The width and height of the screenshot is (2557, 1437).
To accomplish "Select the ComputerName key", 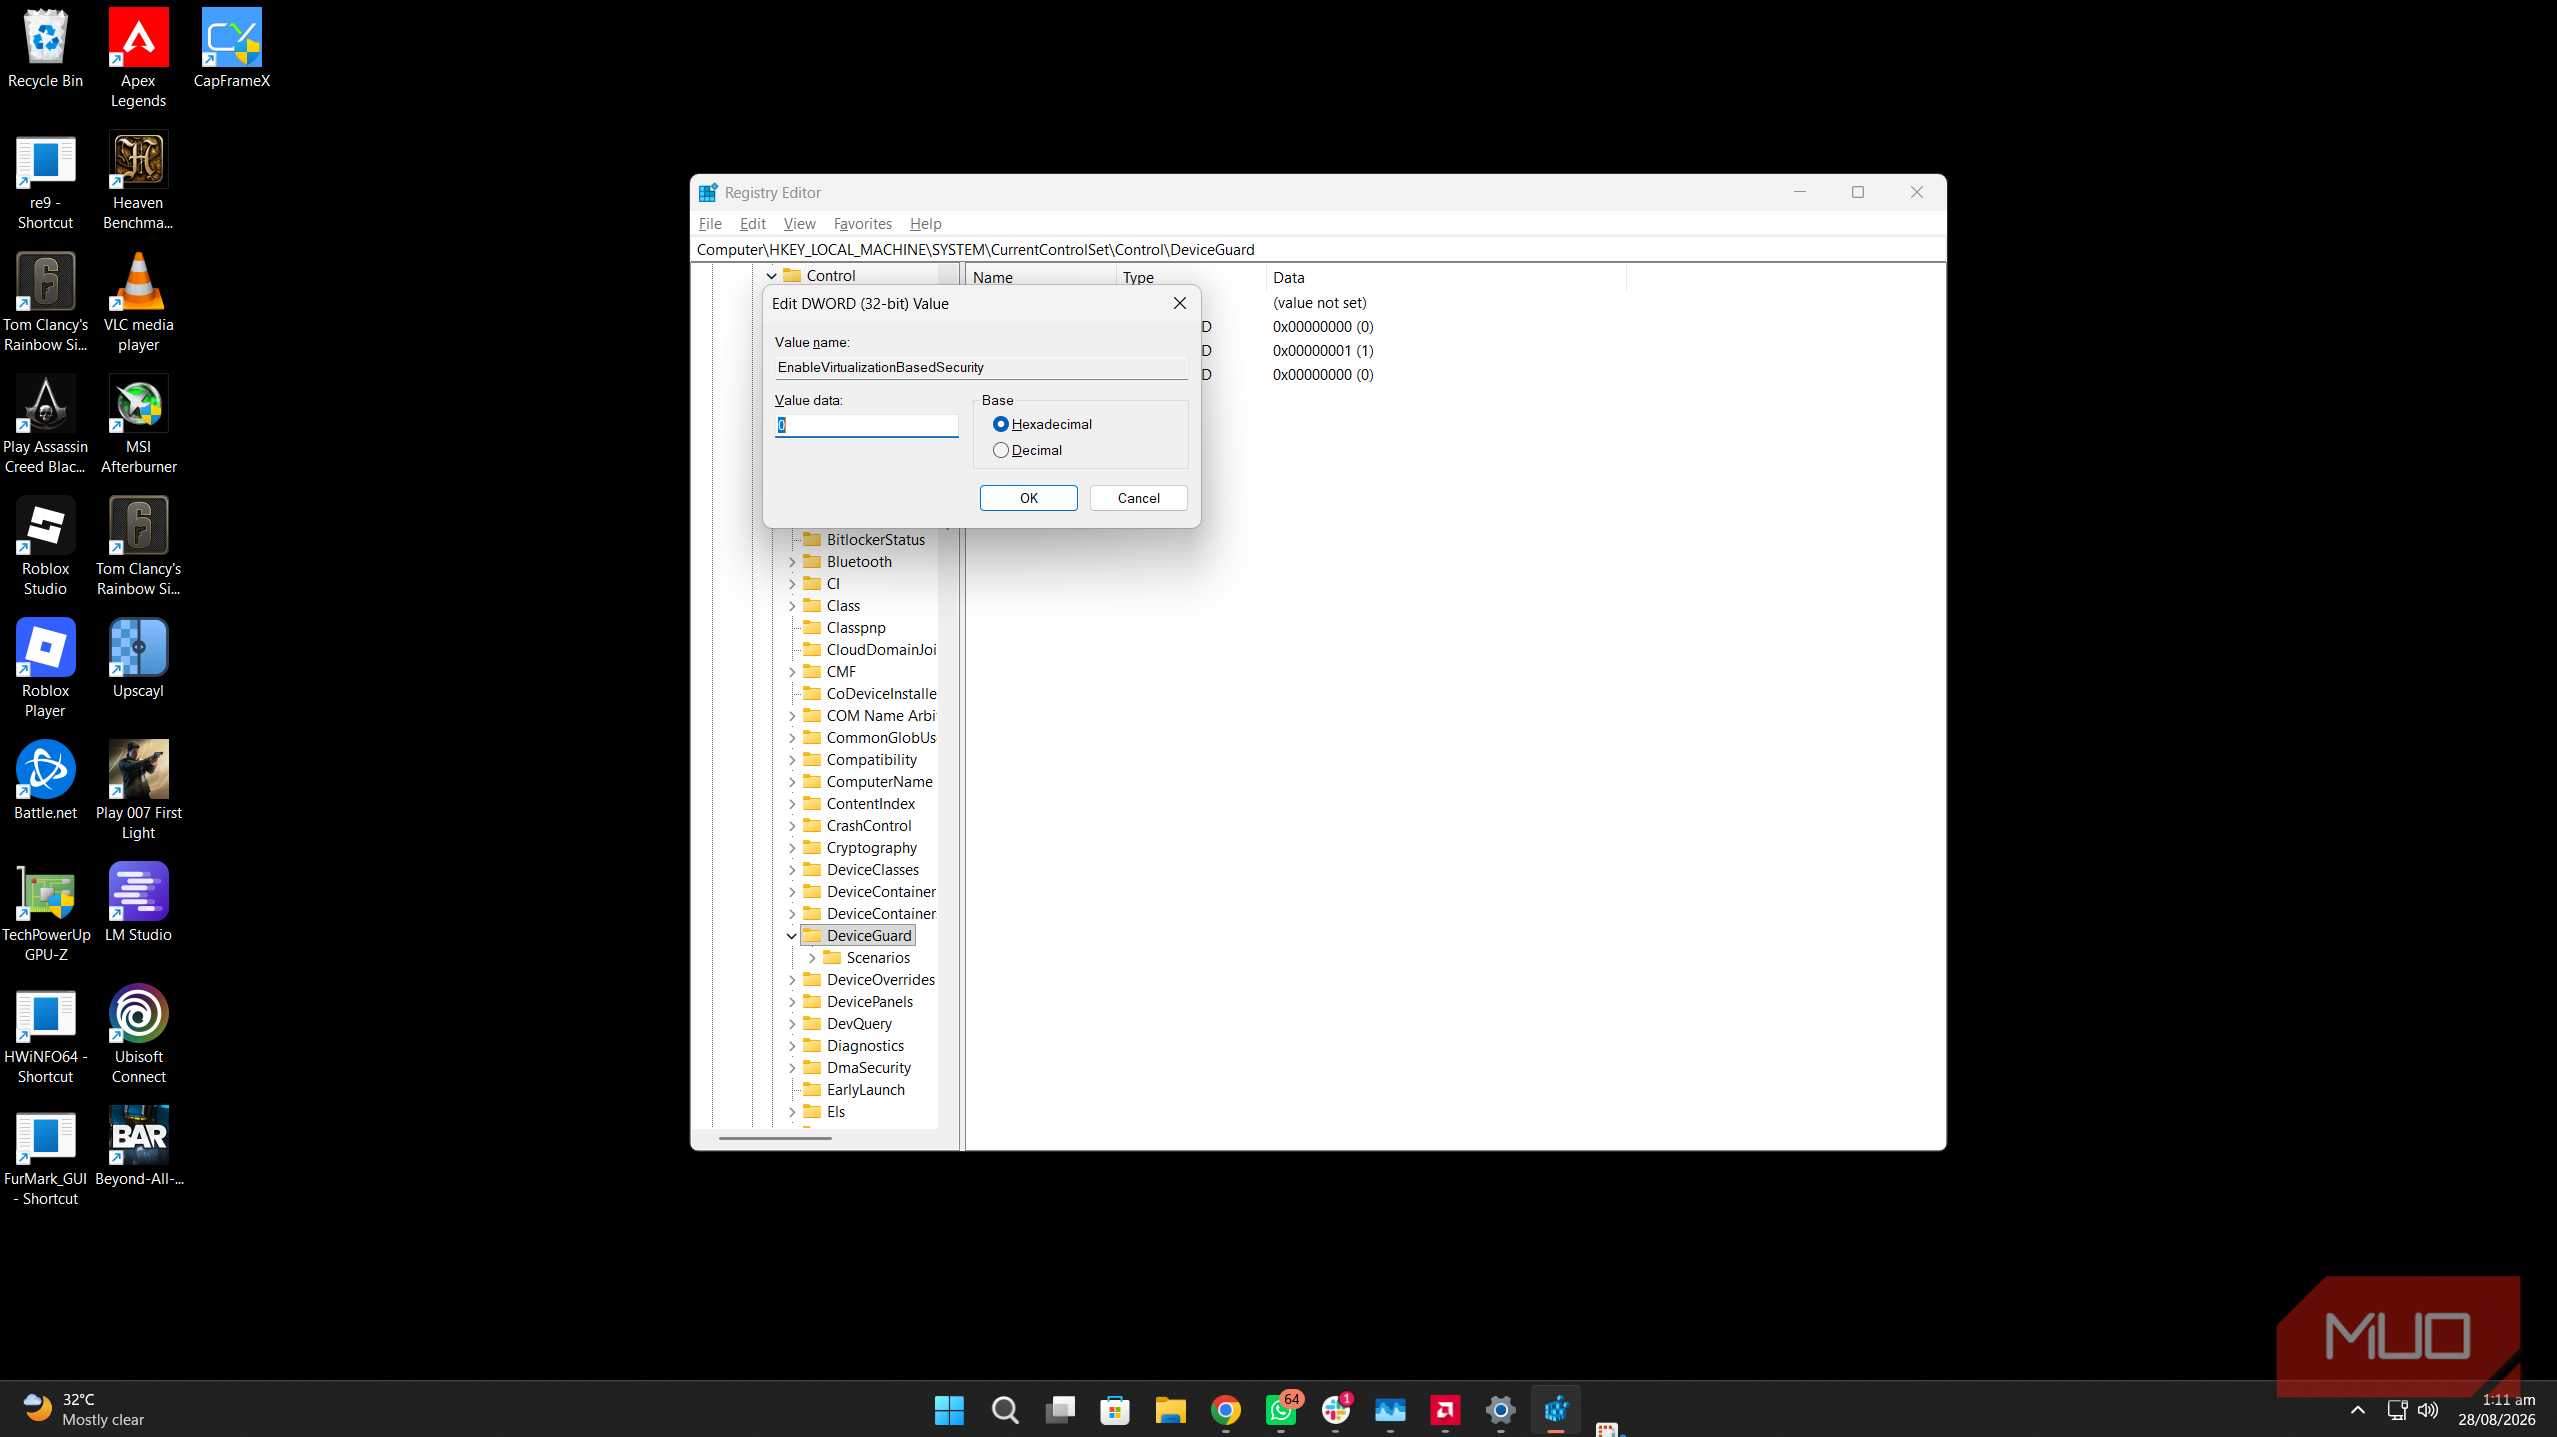I will click(879, 782).
